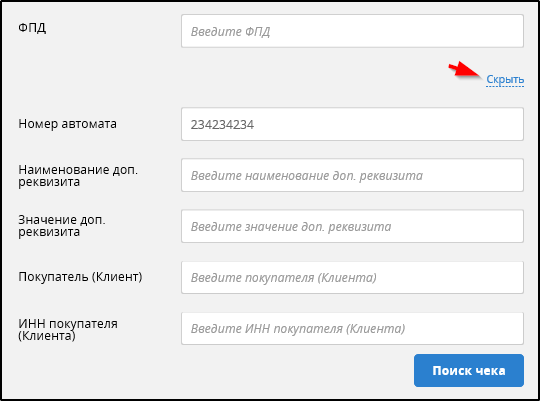Click the ИНН покупателя (Клиента) label
The height and width of the screenshot is (401, 540).
(x=68, y=329)
